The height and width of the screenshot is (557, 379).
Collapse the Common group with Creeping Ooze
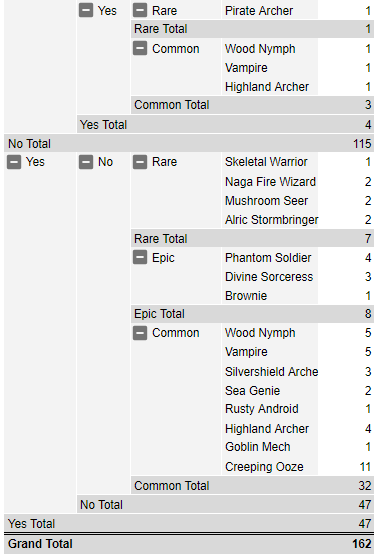pos(140,333)
